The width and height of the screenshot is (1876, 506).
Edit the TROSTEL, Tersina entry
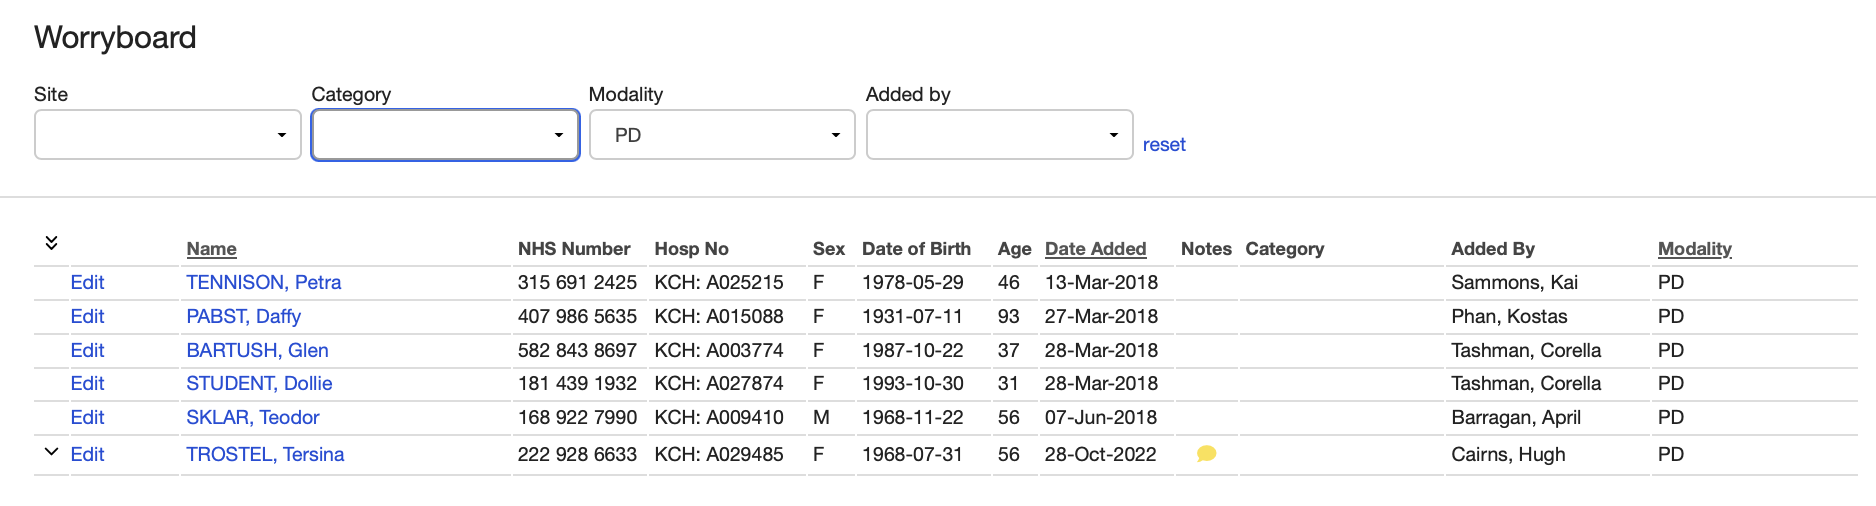click(x=87, y=455)
